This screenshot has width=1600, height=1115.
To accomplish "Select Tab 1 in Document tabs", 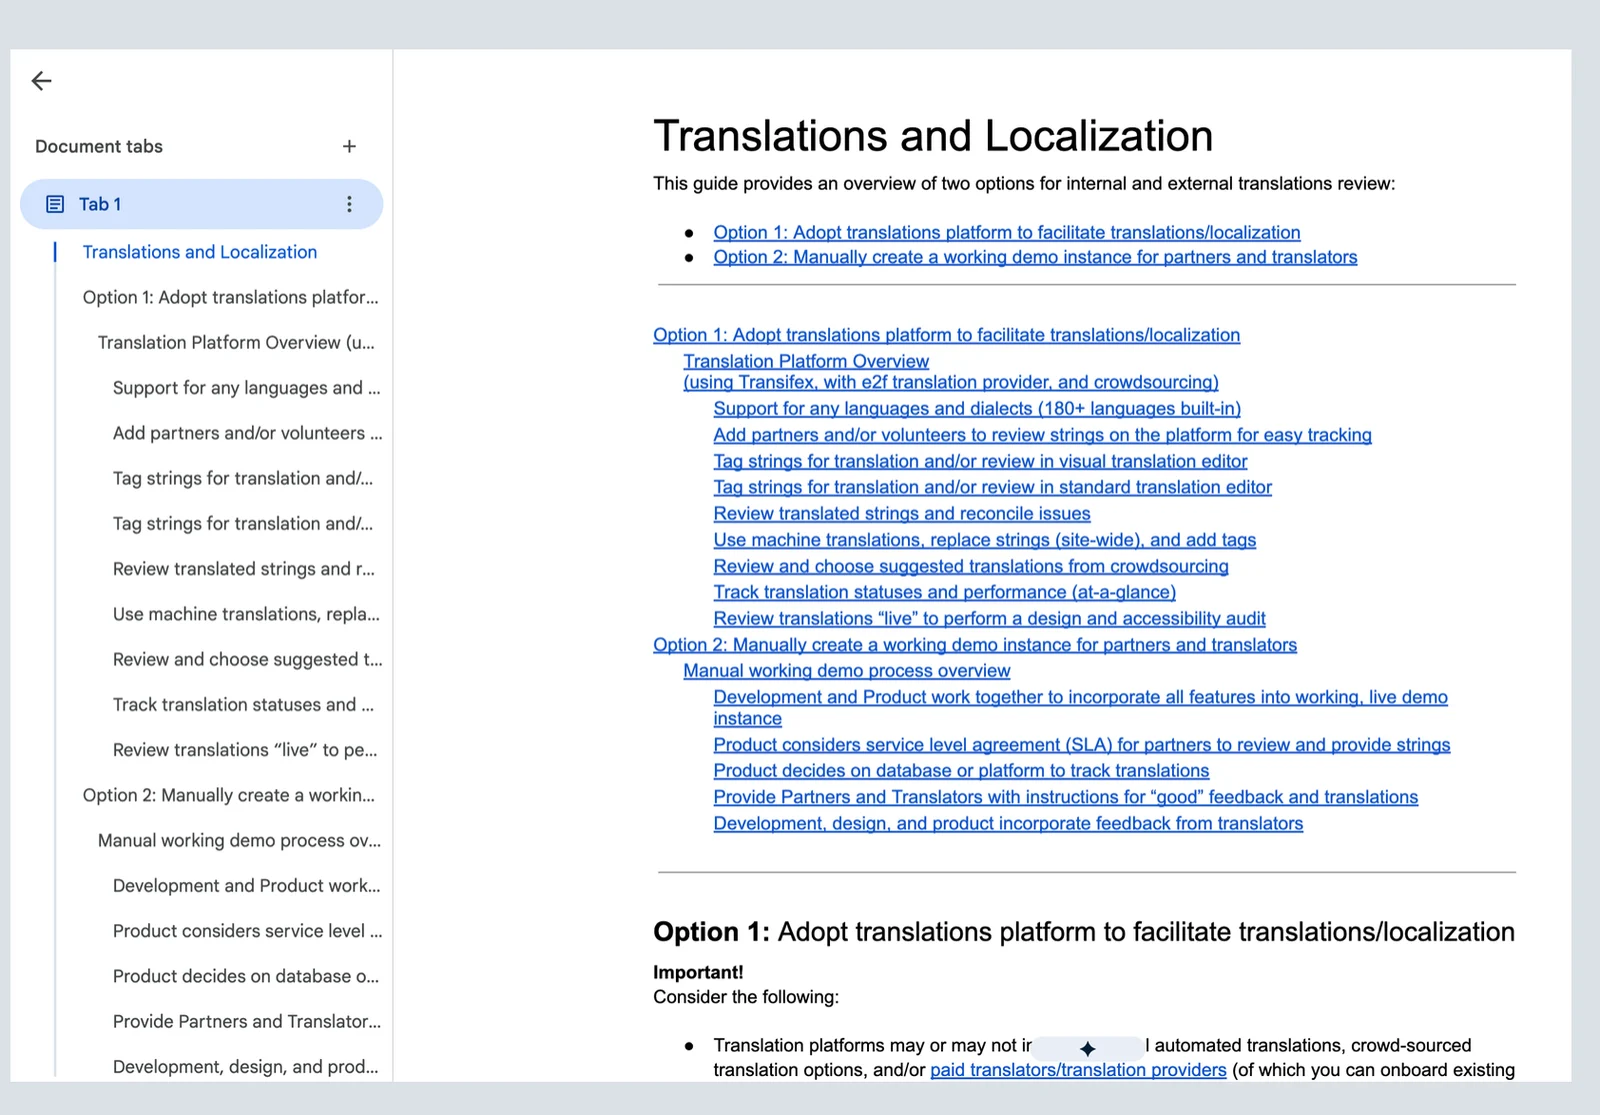I will tap(201, 204).
